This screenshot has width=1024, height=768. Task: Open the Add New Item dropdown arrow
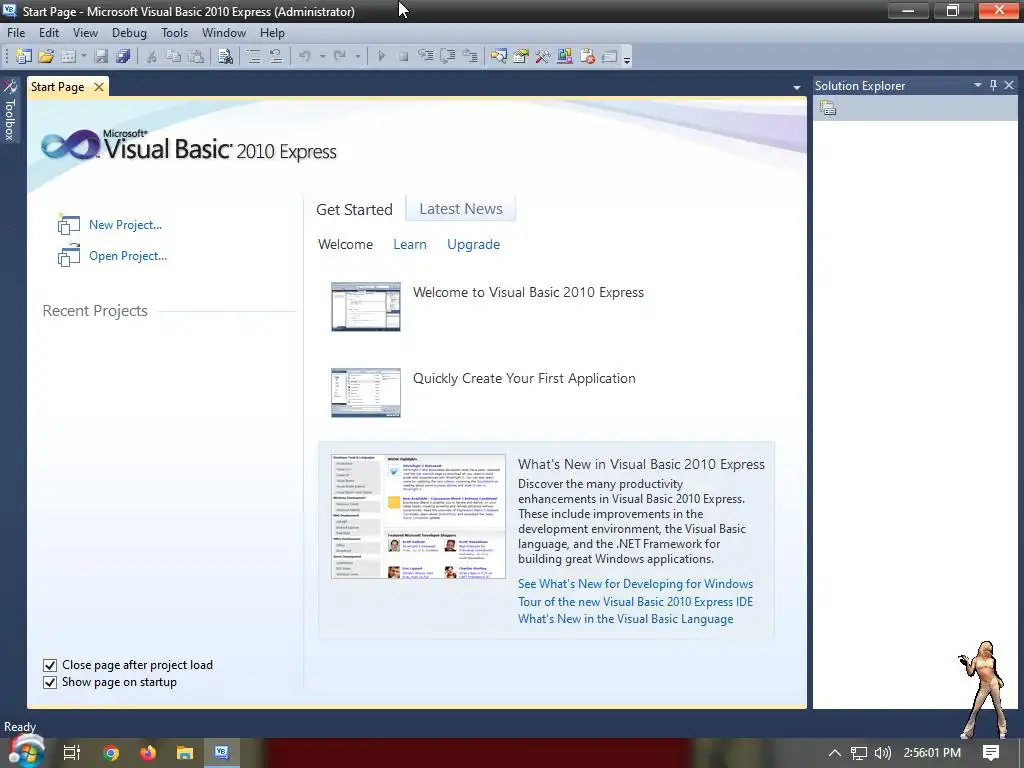(84, 56)
